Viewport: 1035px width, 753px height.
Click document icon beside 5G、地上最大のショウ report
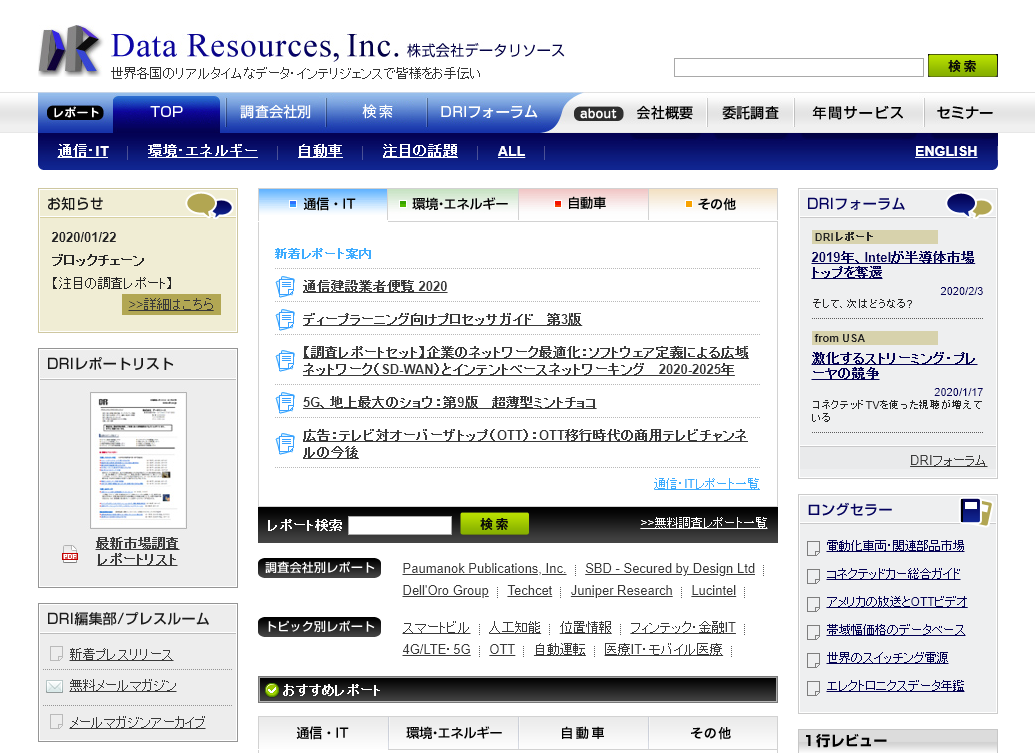click(285, 402)
